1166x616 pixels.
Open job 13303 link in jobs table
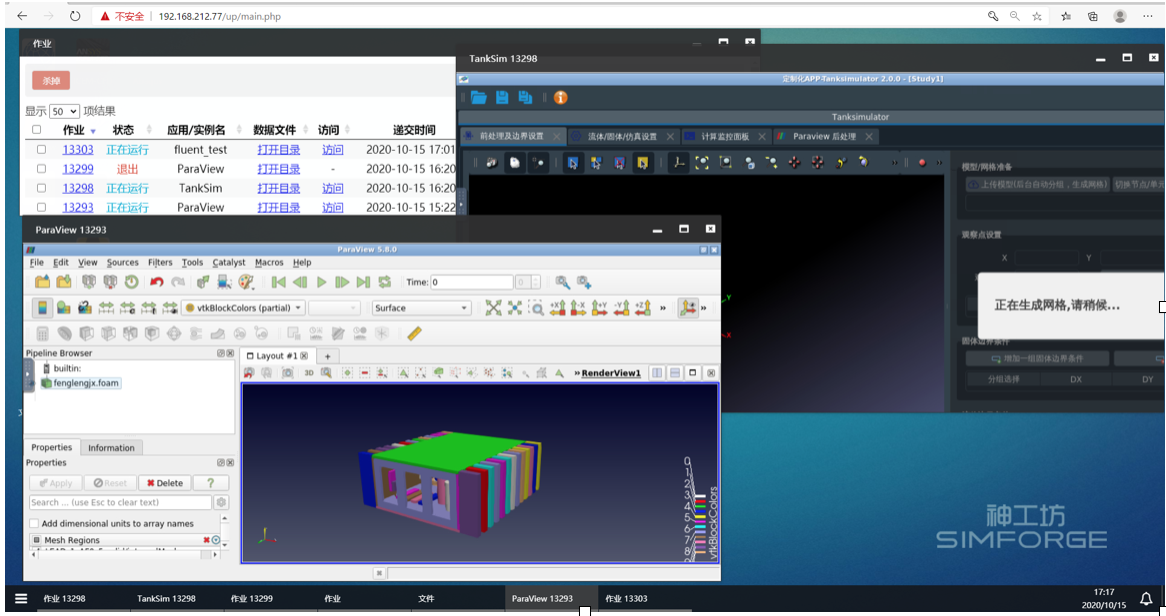point(78,150)
